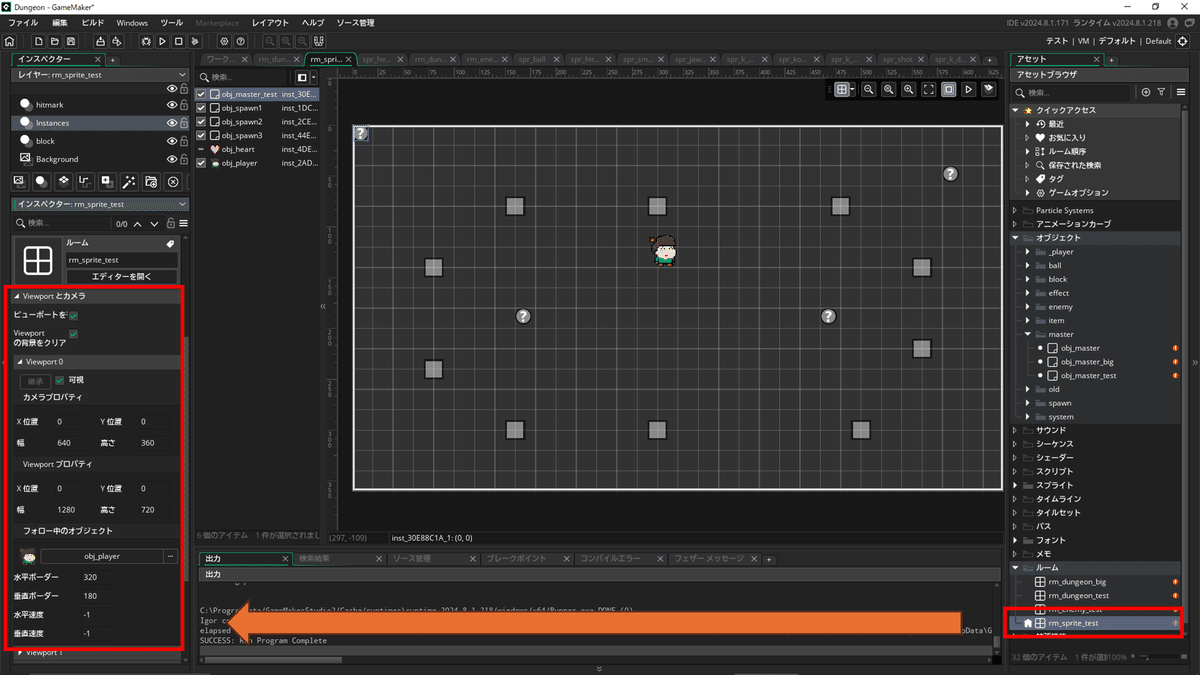1200x675 pixels.
Task: Open followed object picker ellipsis button
Action: coord(171,556)
